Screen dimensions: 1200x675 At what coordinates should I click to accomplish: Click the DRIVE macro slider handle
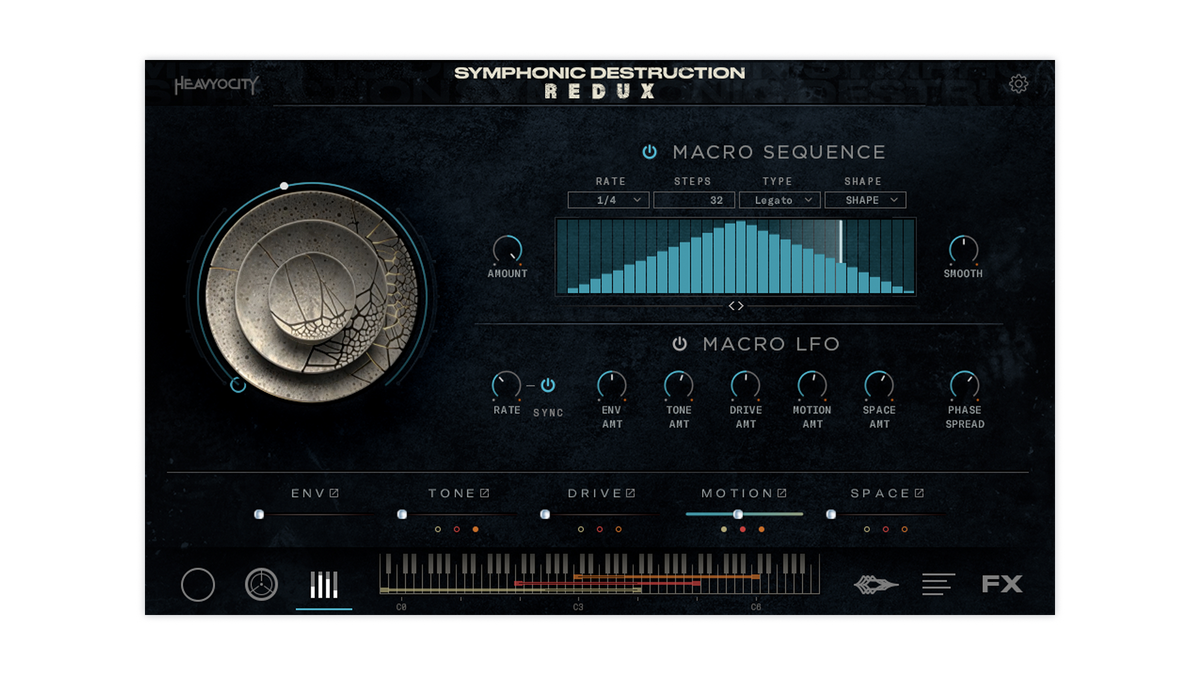(545, 514)
